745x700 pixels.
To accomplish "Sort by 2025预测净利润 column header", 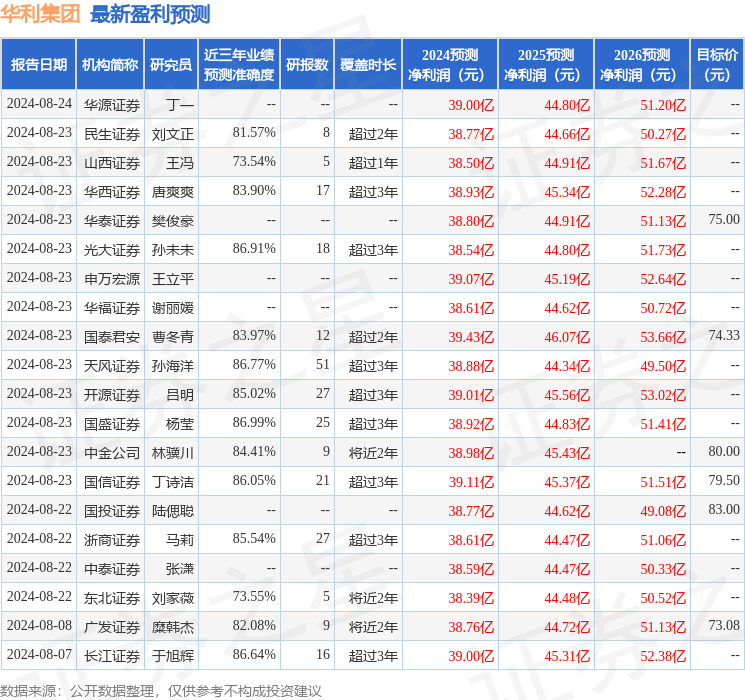I will pyautogui.click(x=546, y=65).
